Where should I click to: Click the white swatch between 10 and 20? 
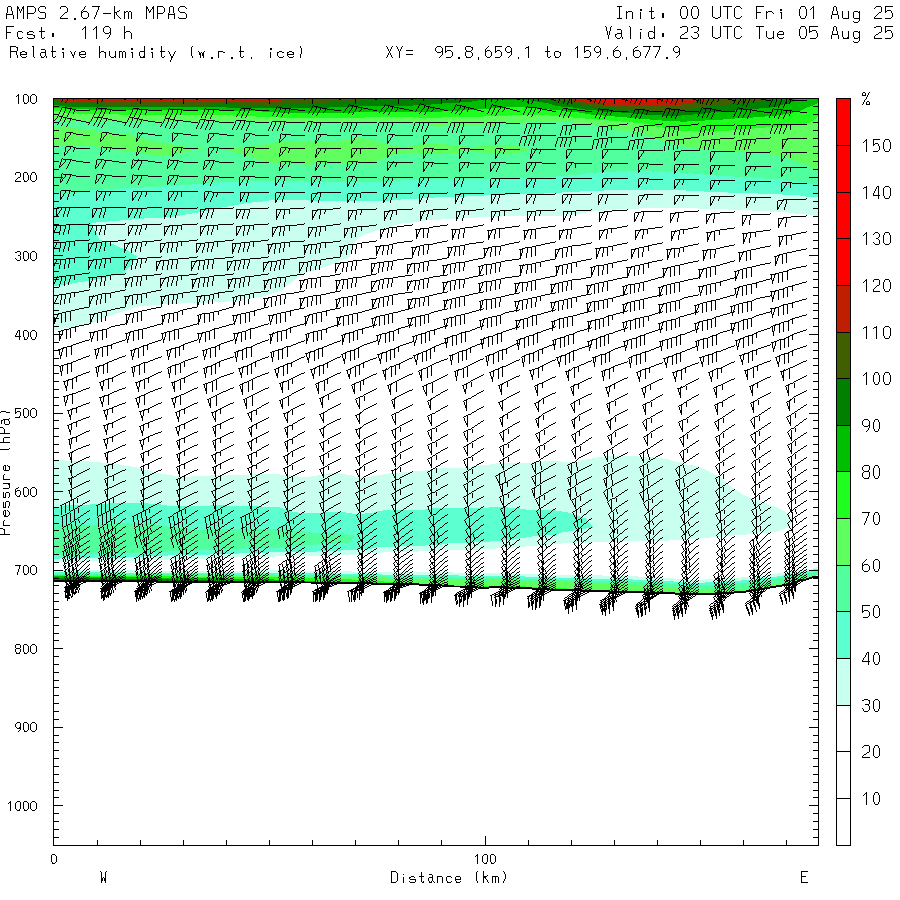pos(843,775)
